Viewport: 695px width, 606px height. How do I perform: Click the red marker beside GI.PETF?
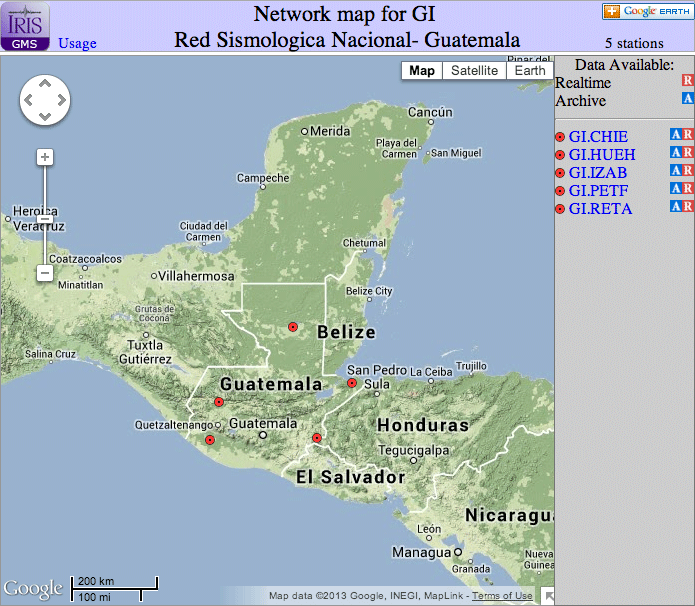pyautogui.click(x=560, y=191)
